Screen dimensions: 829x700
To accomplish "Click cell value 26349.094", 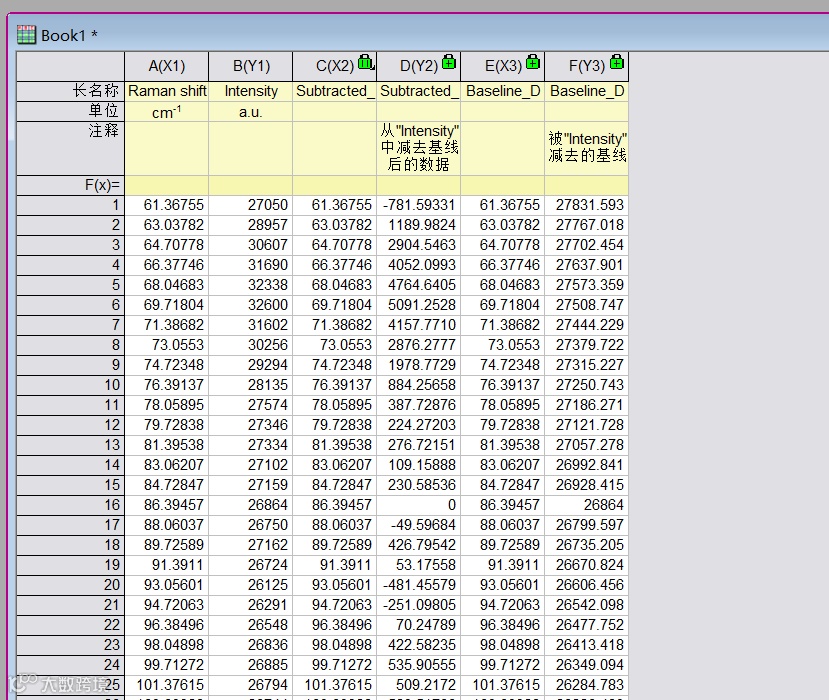I will point(587,665).
